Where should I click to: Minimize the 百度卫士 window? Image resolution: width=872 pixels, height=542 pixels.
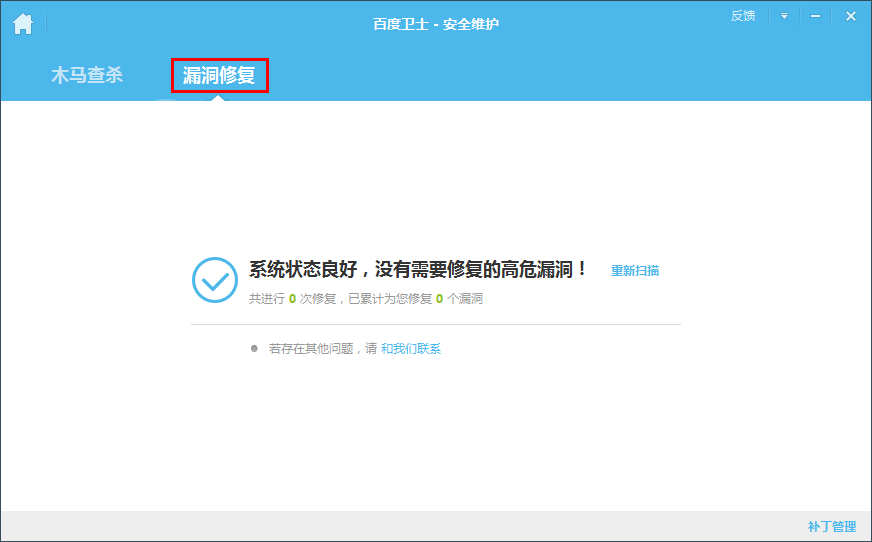point(815,16)
